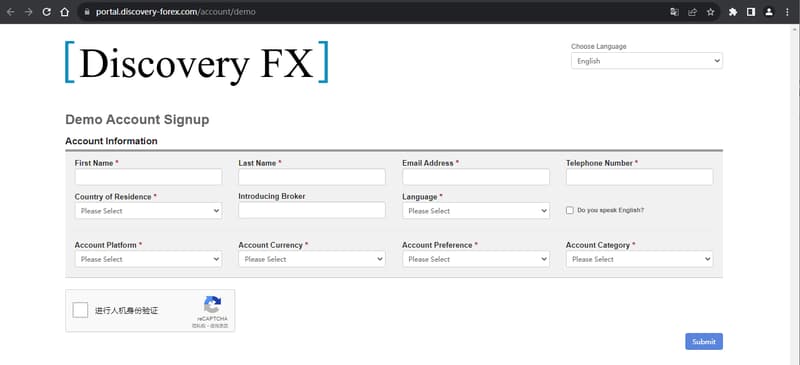Image resolution: width=800 pixels, height=365 pixels.
Task: Click the Discovery FX logo
Action: pos(196,62)
